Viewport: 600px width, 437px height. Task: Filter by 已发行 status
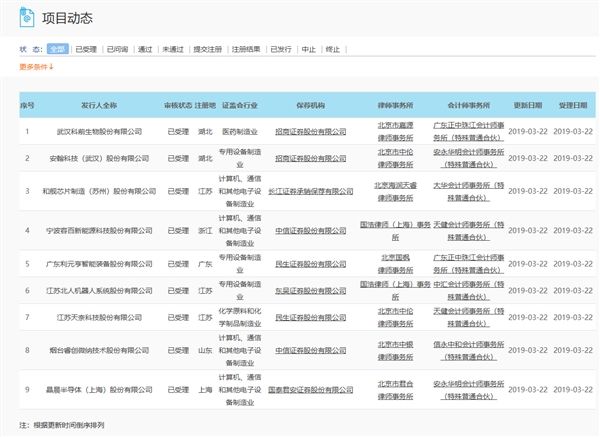click(x=281, y=49)
